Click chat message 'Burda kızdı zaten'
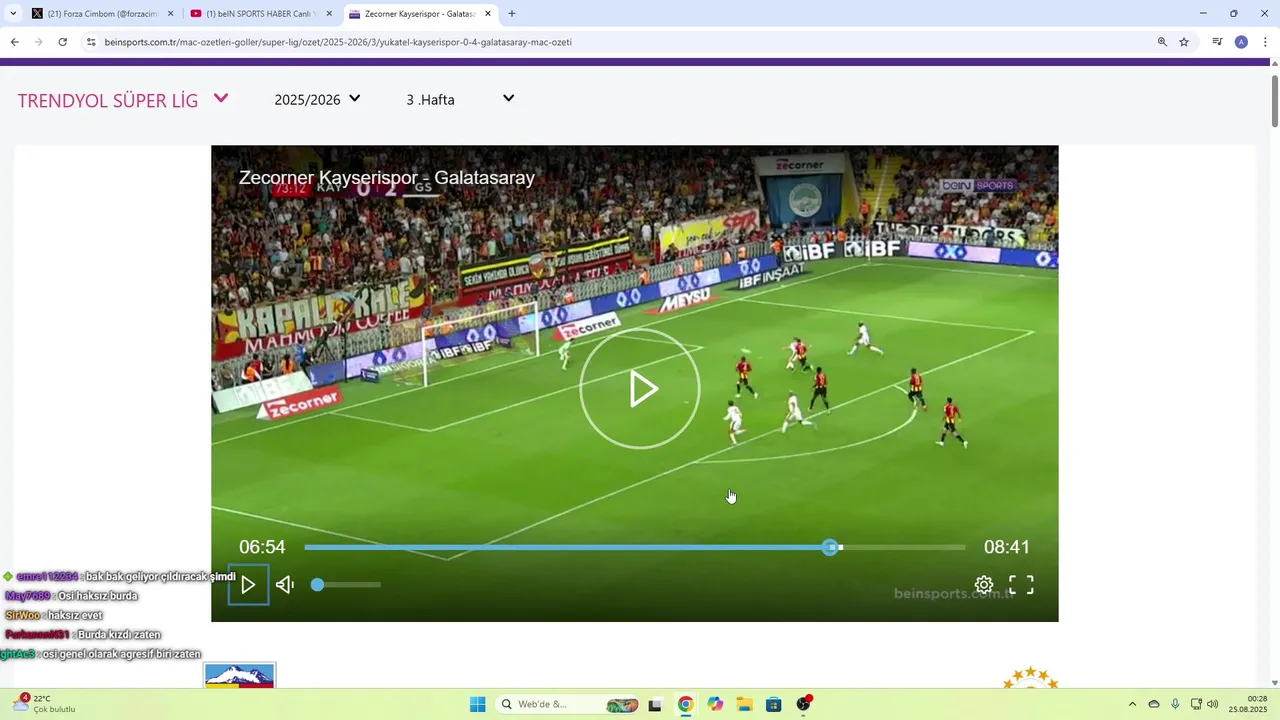This screenshot has height=720, width=1280. [118, 635]
